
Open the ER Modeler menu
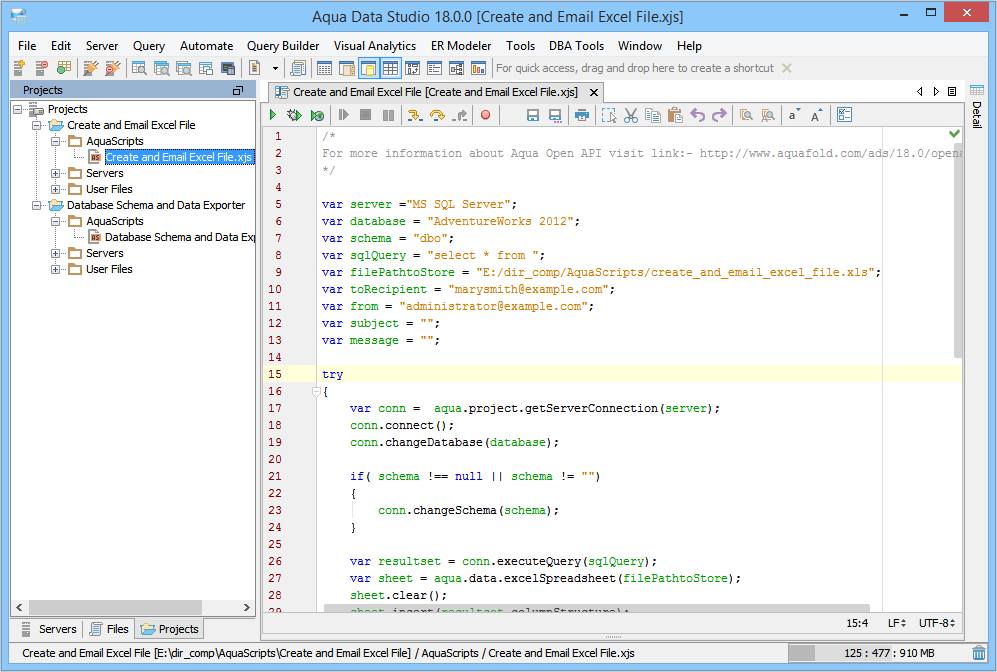pyautogui.click(x=461, y=46)
